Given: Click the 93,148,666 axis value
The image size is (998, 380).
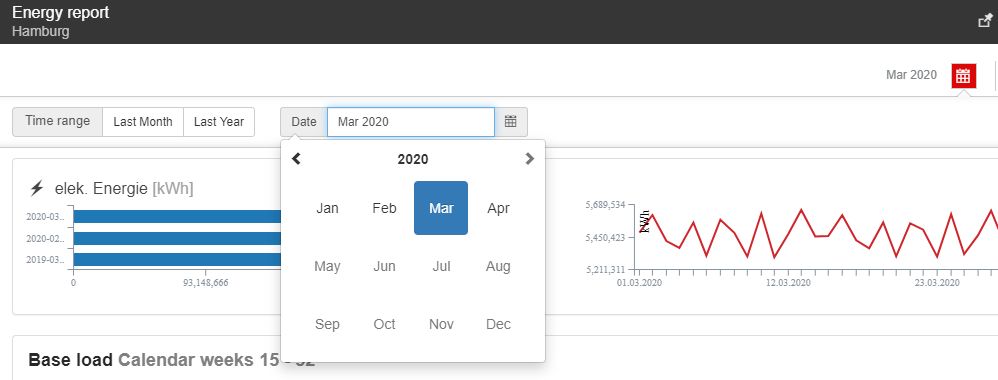Looking at the screenshot, I should 206,283.
